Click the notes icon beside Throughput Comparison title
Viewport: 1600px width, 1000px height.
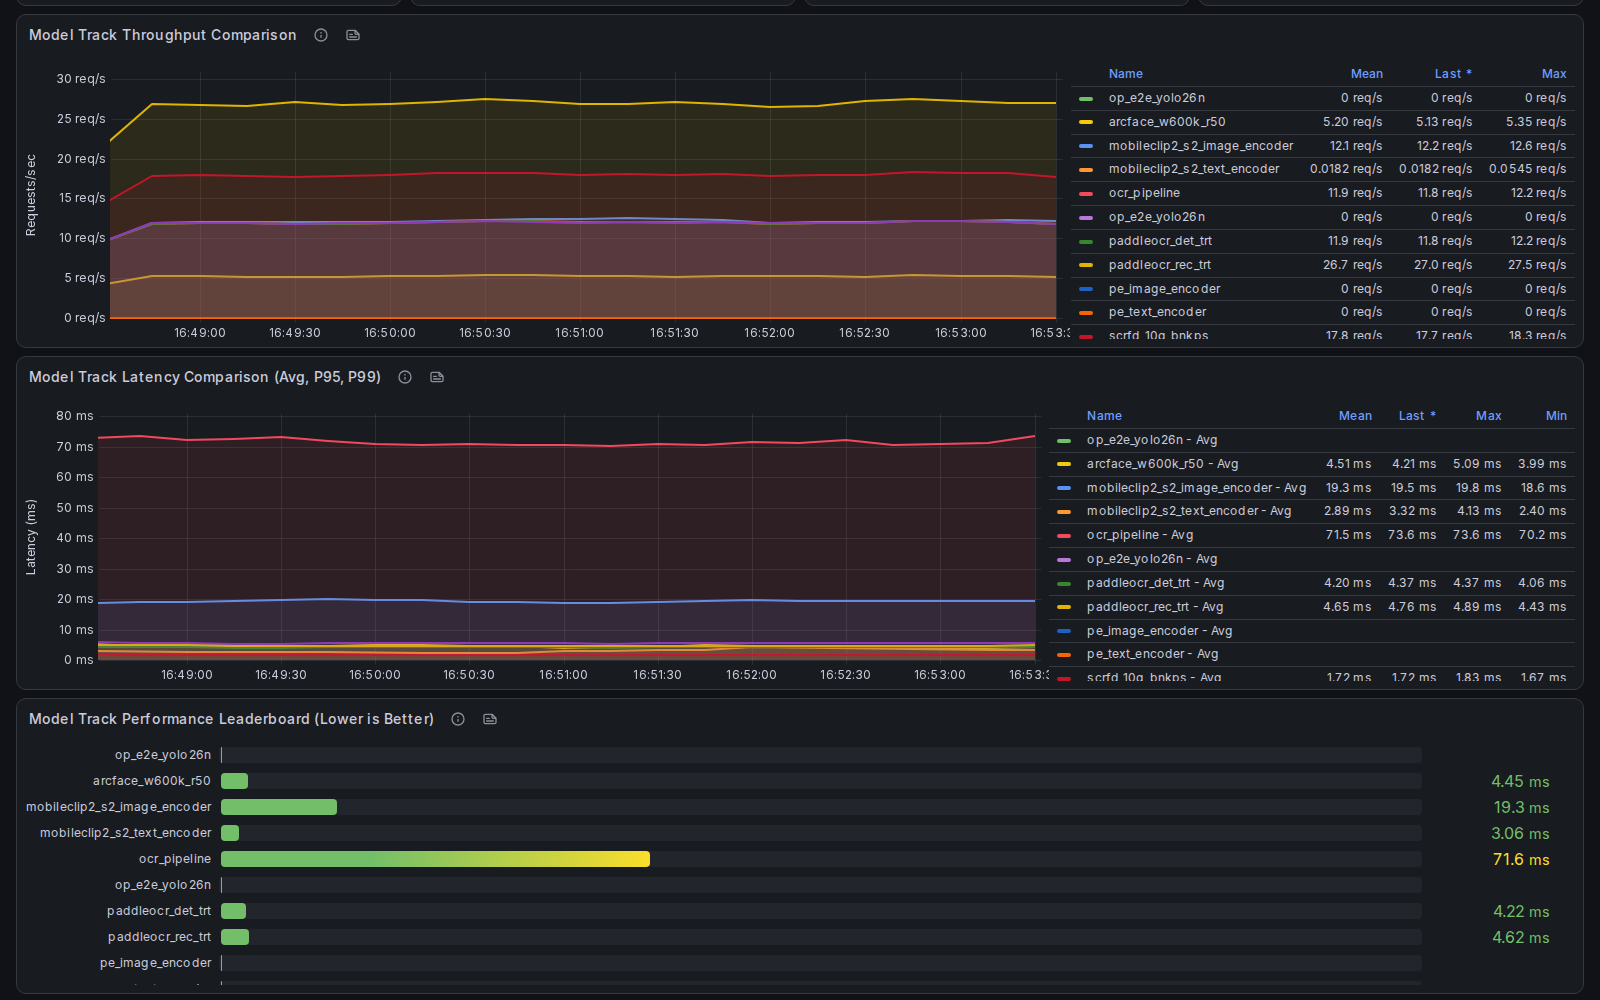tap(353, 35)
